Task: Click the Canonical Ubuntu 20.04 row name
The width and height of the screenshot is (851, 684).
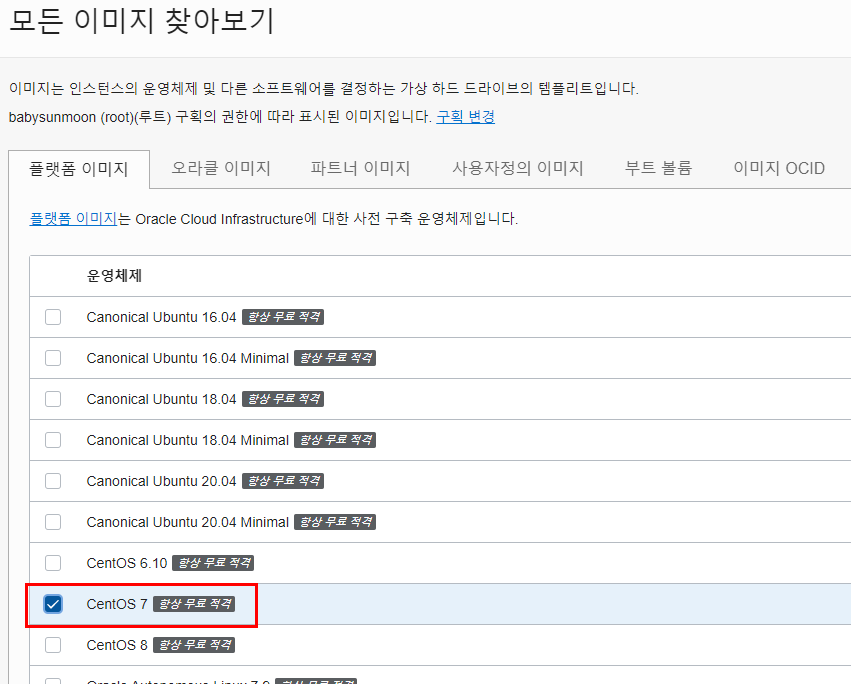Action: 161,481
